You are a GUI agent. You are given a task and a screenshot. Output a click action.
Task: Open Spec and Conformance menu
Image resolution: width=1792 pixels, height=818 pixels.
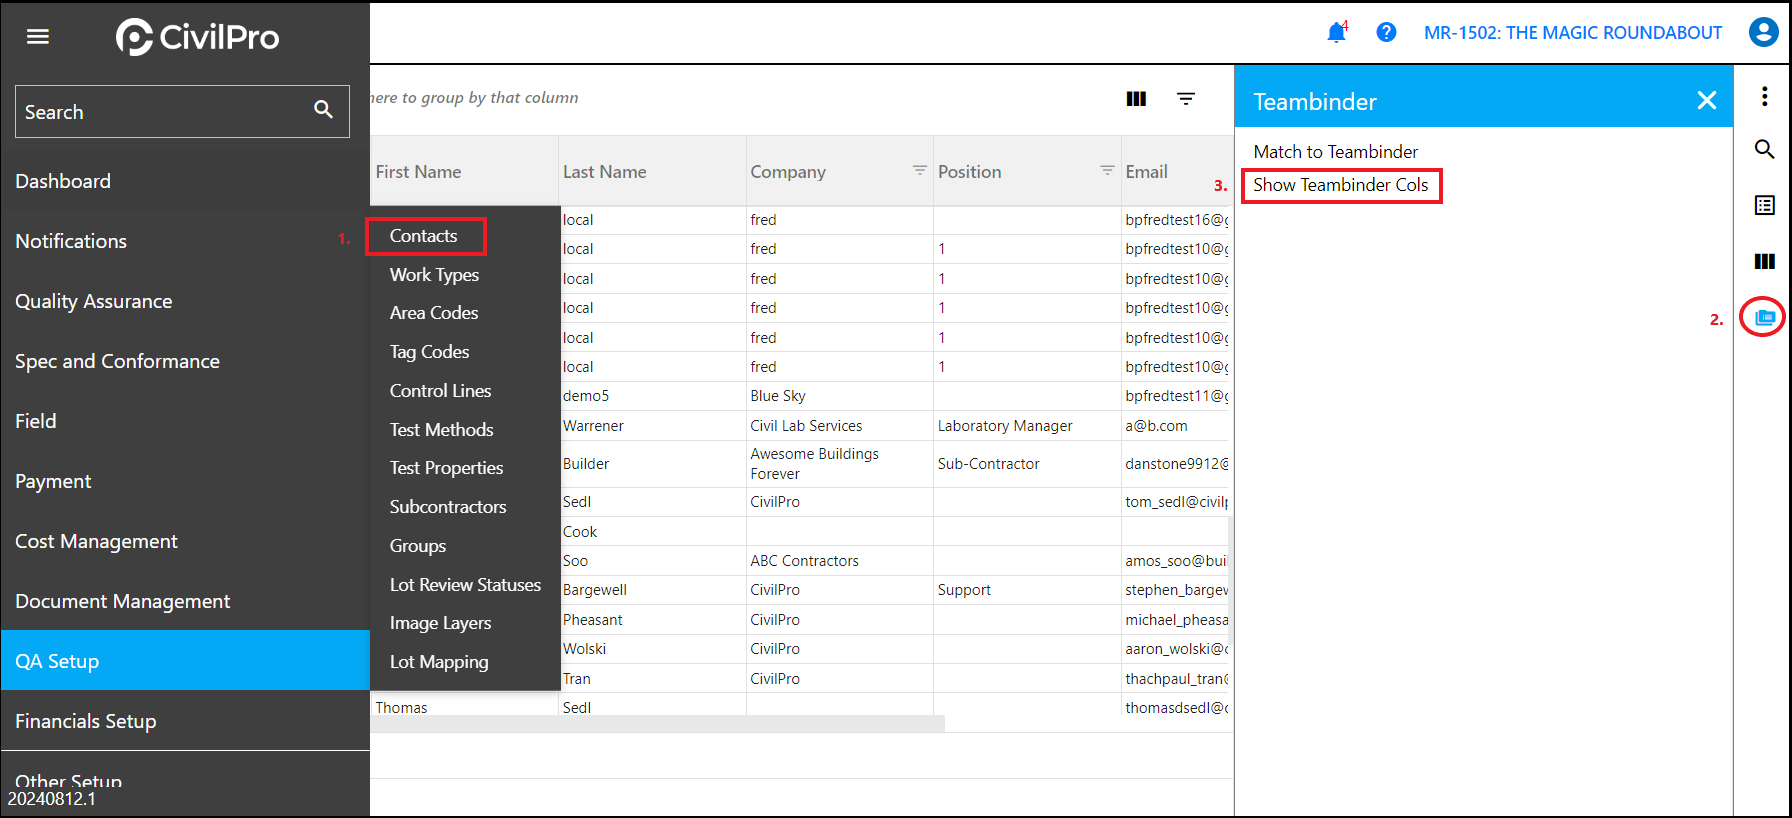pyautogui.click(x=185, y=361)
